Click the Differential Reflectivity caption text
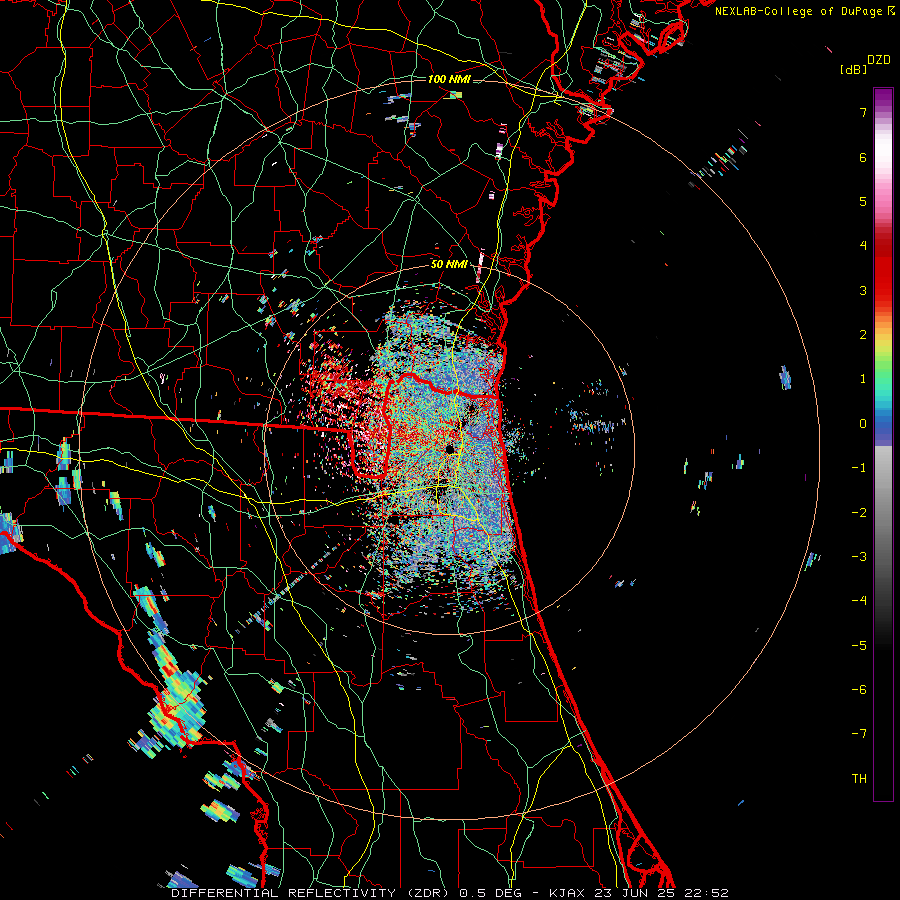This screenshot has height=900, width=900. click(449, 893)
